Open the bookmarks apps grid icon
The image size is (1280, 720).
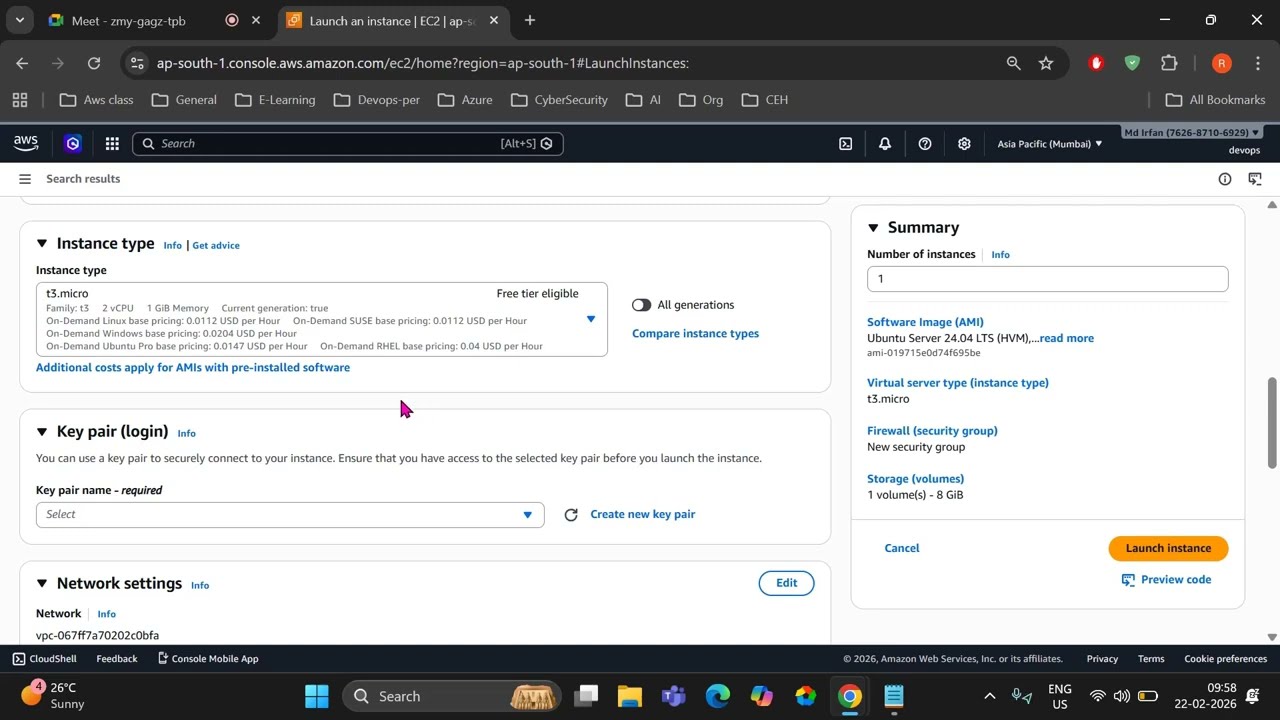pos(20,100)
